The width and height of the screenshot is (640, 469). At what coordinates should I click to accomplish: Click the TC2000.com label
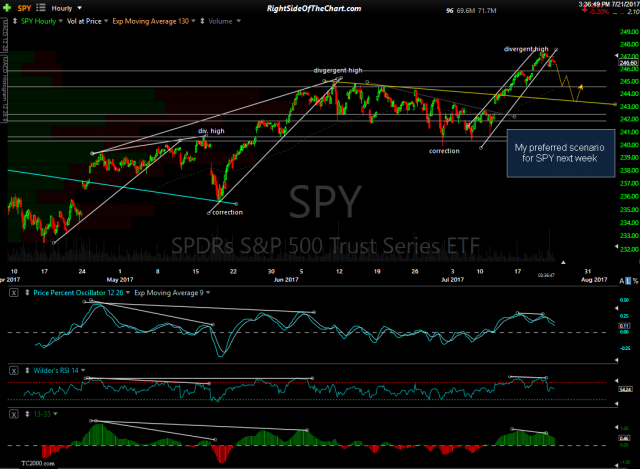click(x=38, y=463)
